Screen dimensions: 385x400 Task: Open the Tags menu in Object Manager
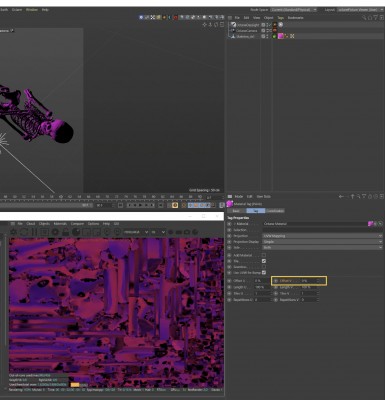tap(281, 18)
